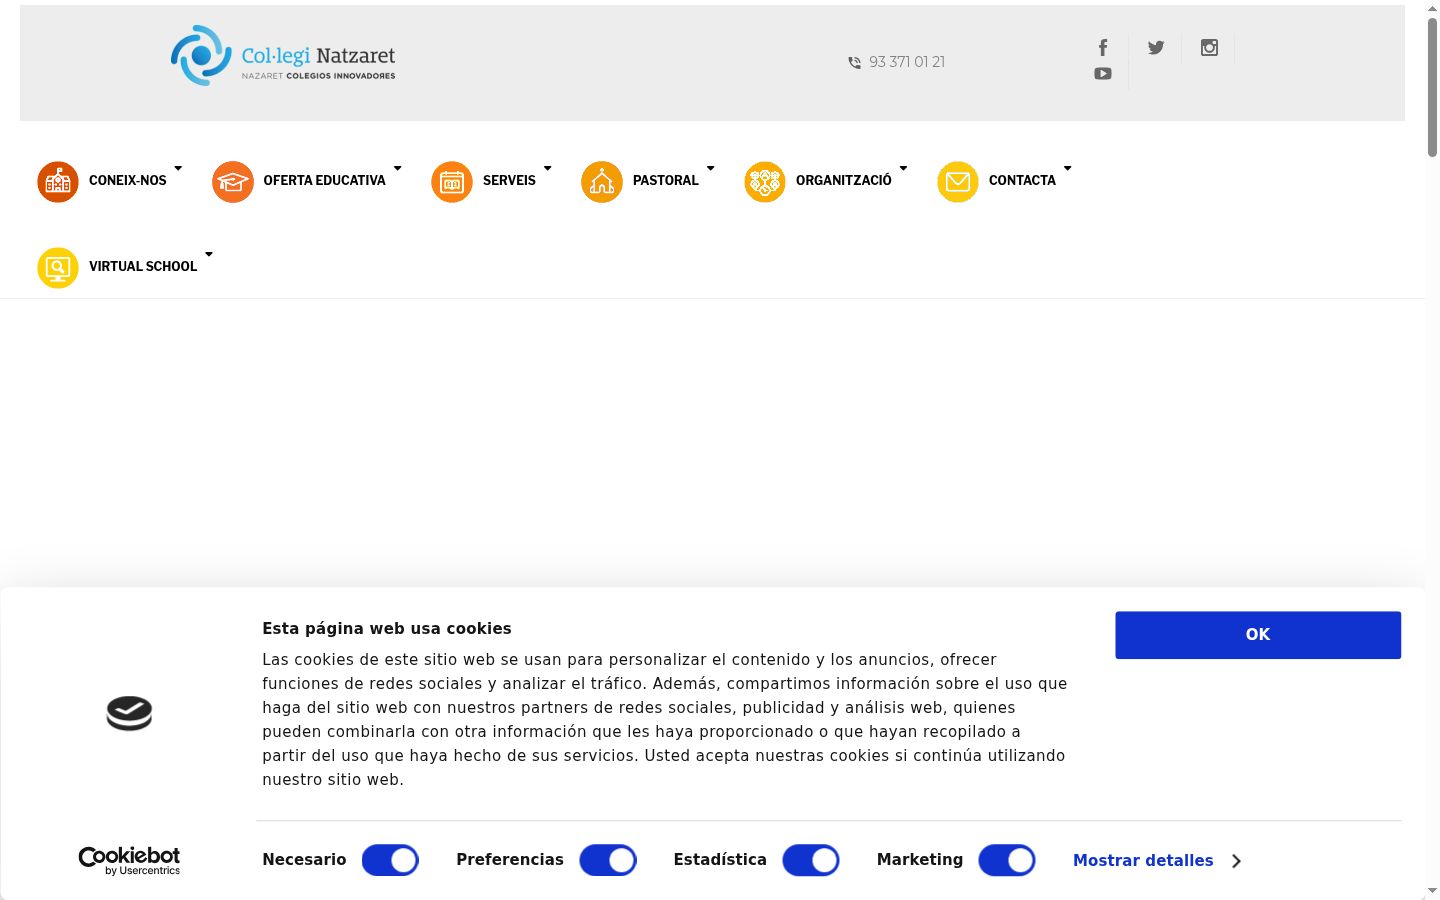This screenshot has width=1440, height=900.
Task: Open the Twitter social icon
Action: (x=1156, y=47)
